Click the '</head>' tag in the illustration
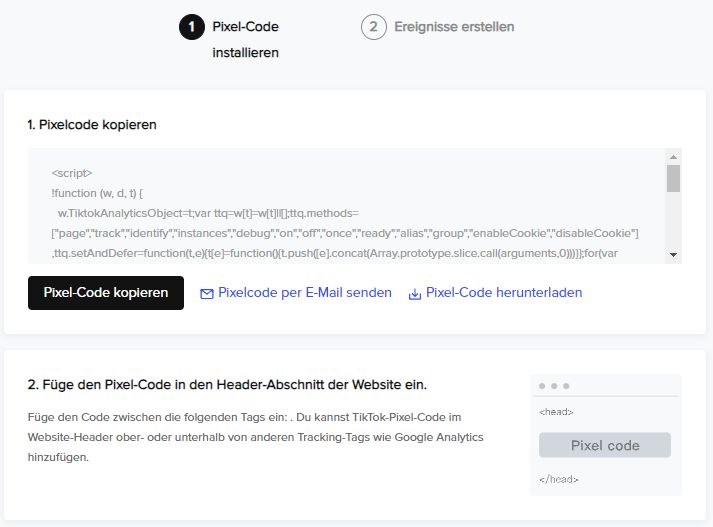The height and width of the screenshot is (527, 713). coord(559,479)
